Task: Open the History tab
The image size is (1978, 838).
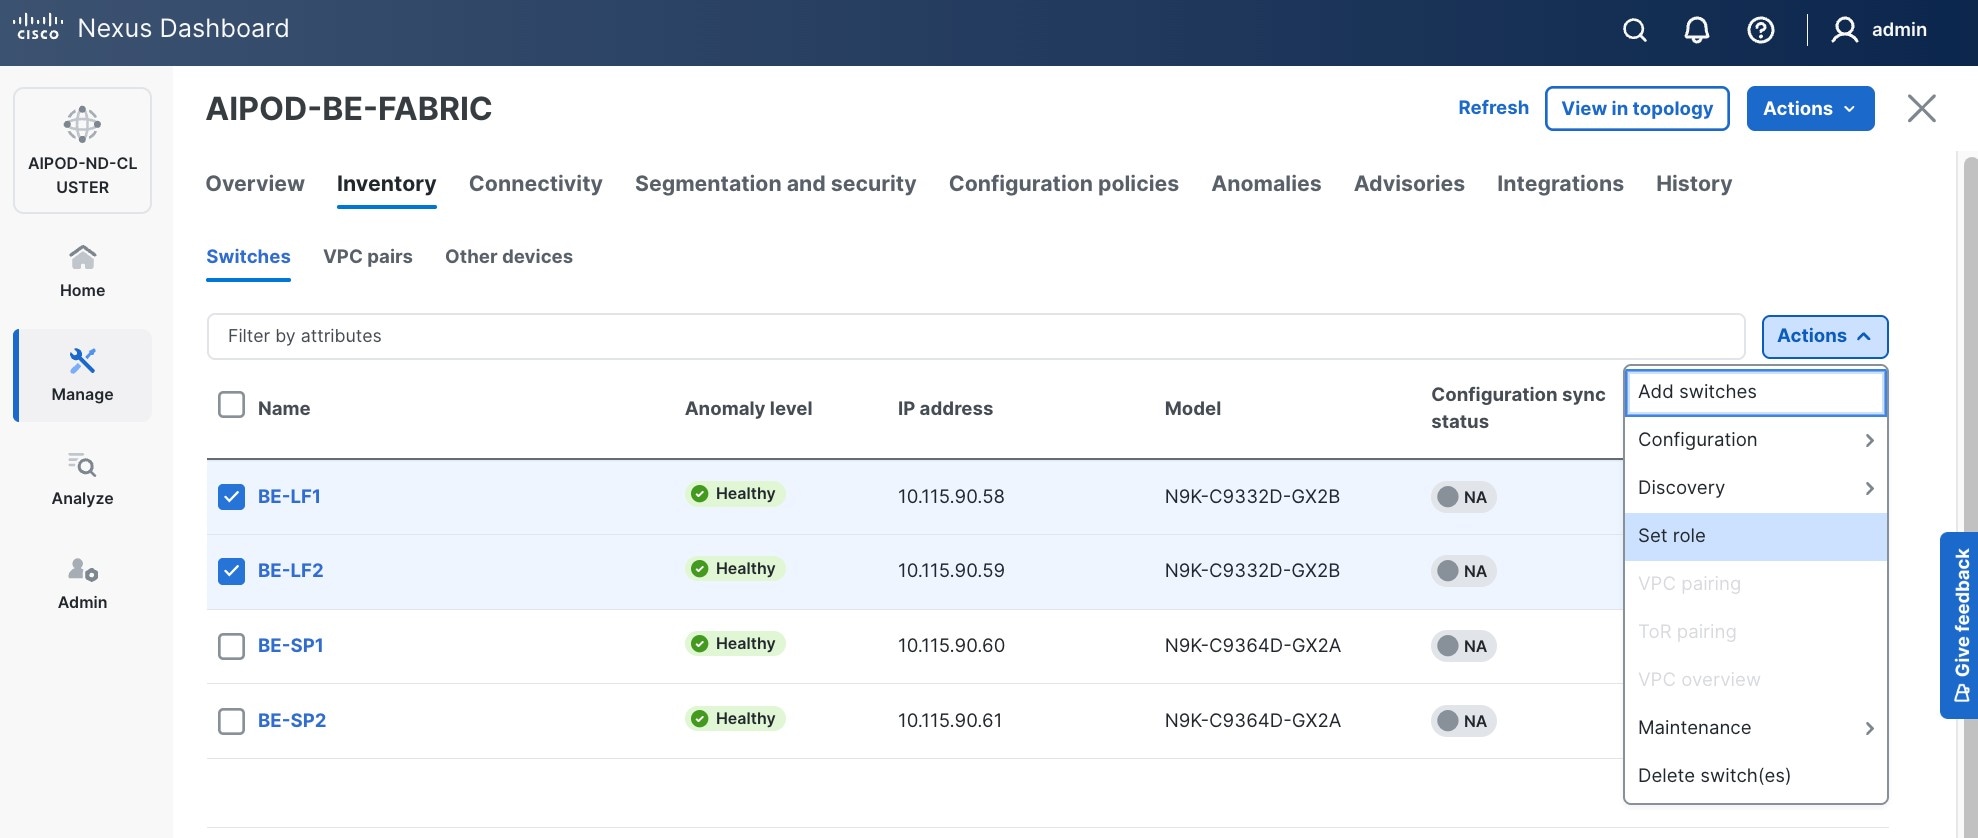Action: [x=1694, y=184]
